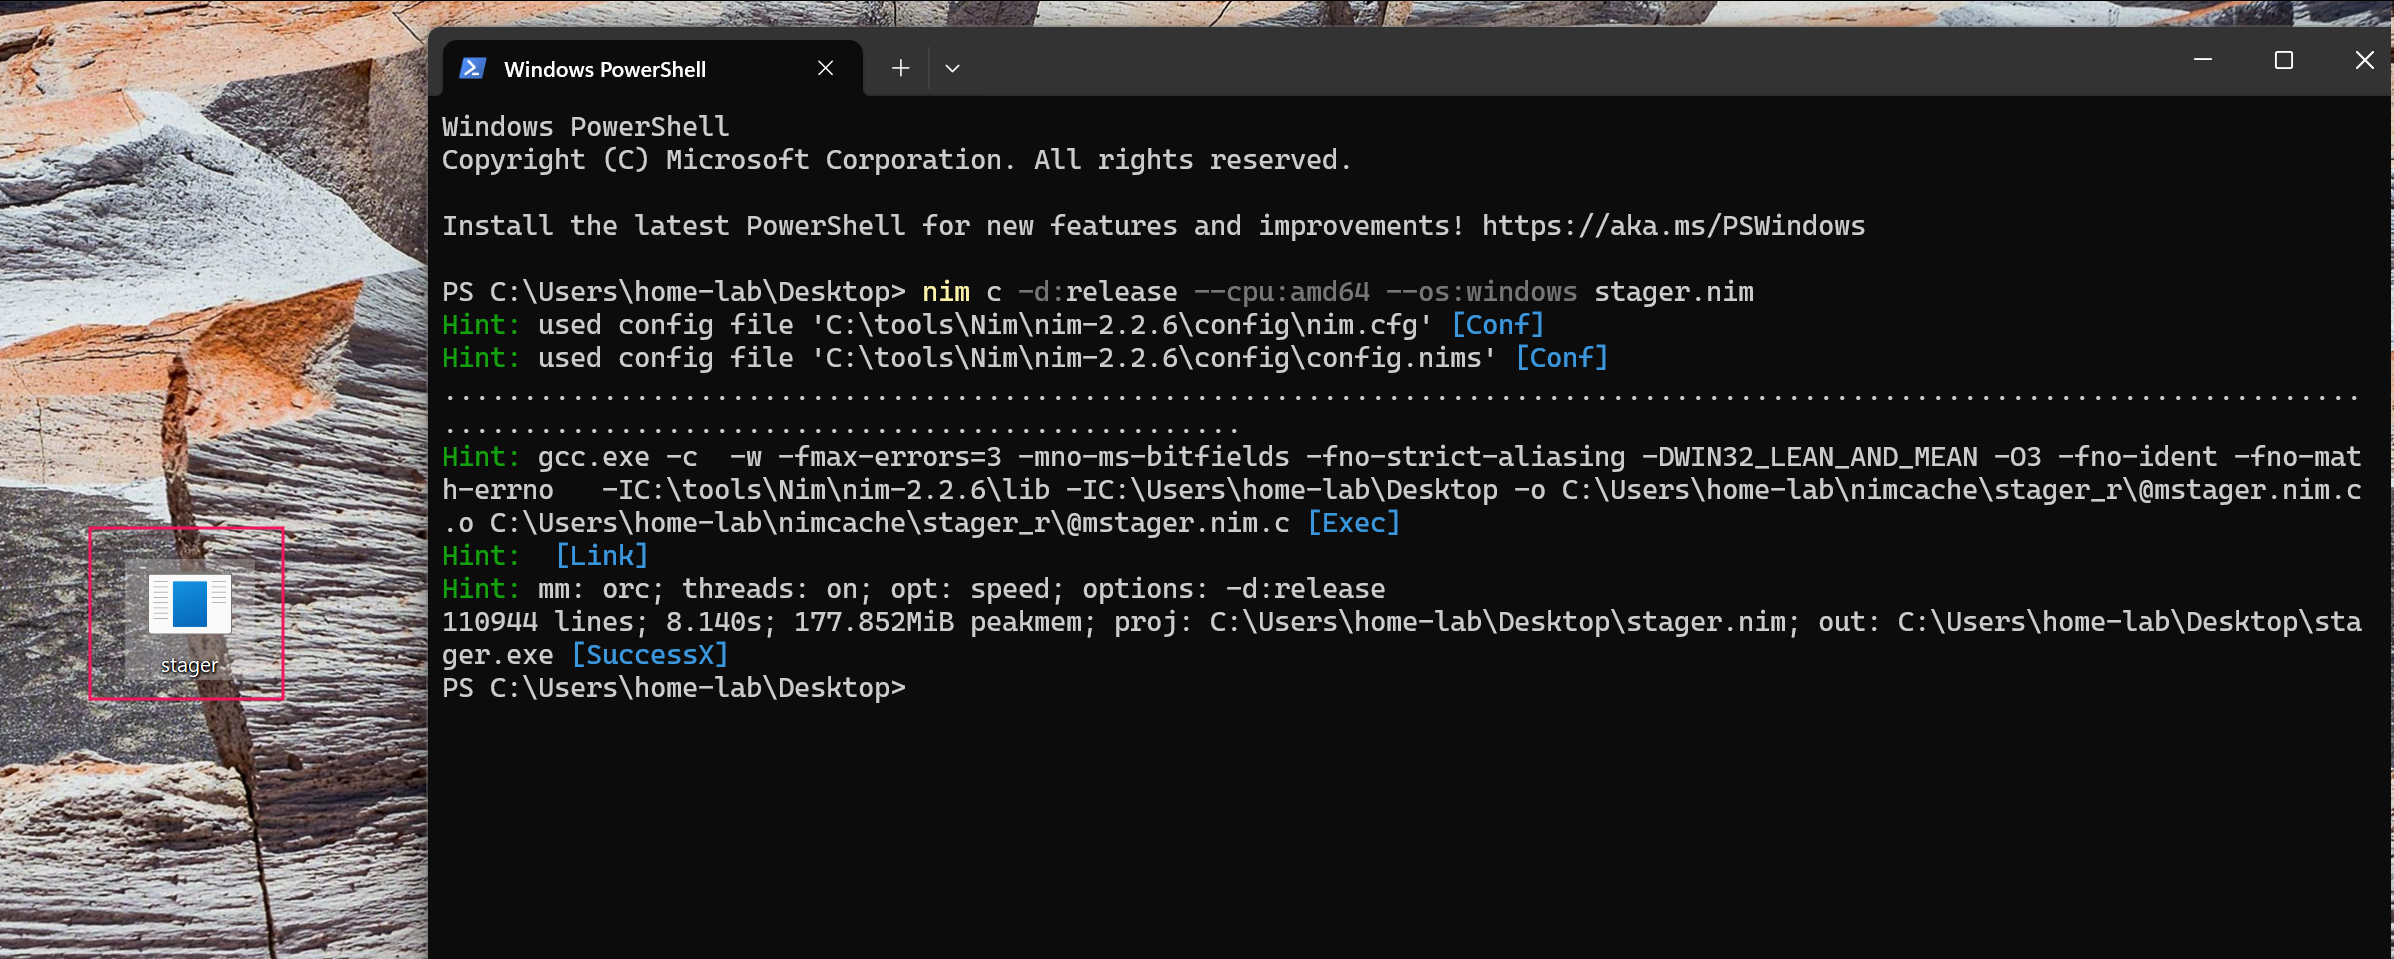The width and height of the screenshot is (2394, 959).
Task: Click the '177.852MiB' peakmem value
Action: pyautogui.click(x=873, y=622)
